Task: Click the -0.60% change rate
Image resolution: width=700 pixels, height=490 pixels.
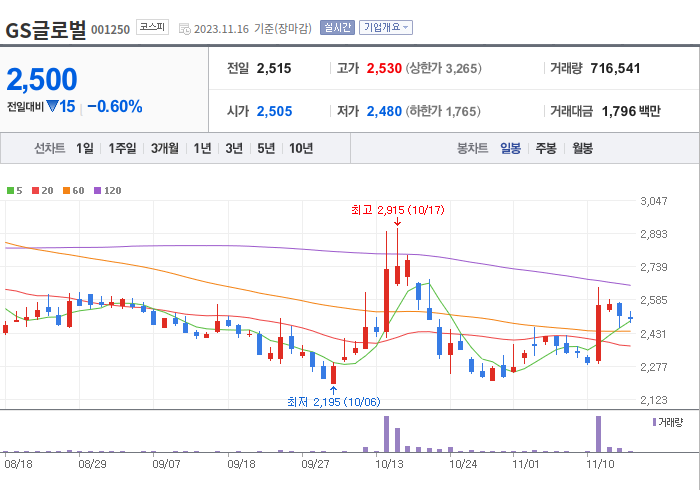Action: 115,106
